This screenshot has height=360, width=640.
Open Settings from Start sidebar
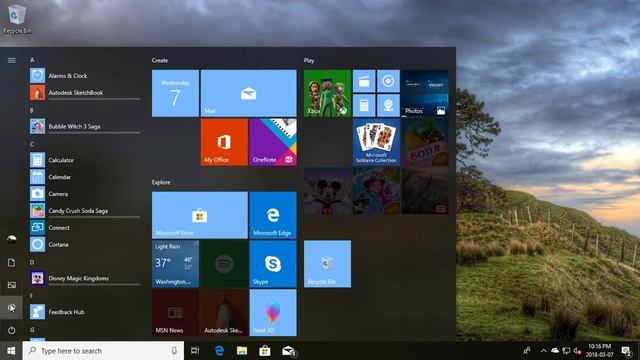click(11, 307)
